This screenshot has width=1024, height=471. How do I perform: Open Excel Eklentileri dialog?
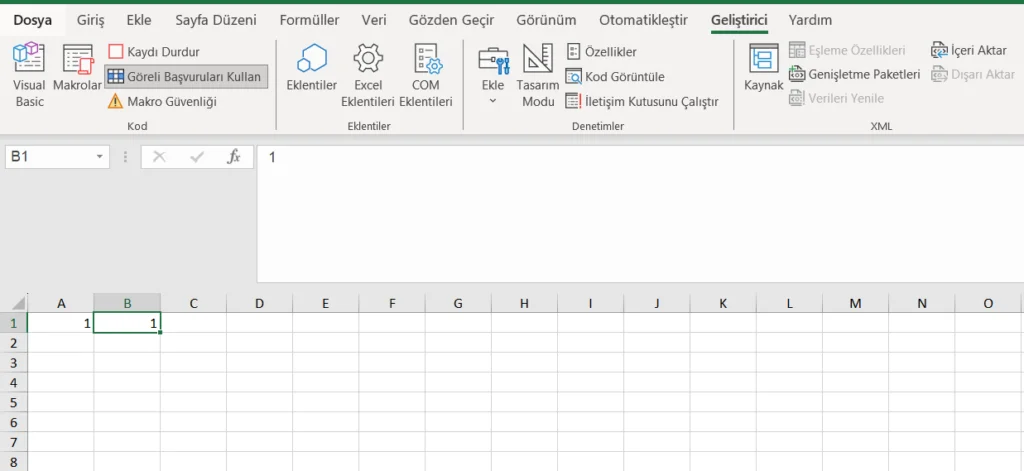[x=368, y=74]
